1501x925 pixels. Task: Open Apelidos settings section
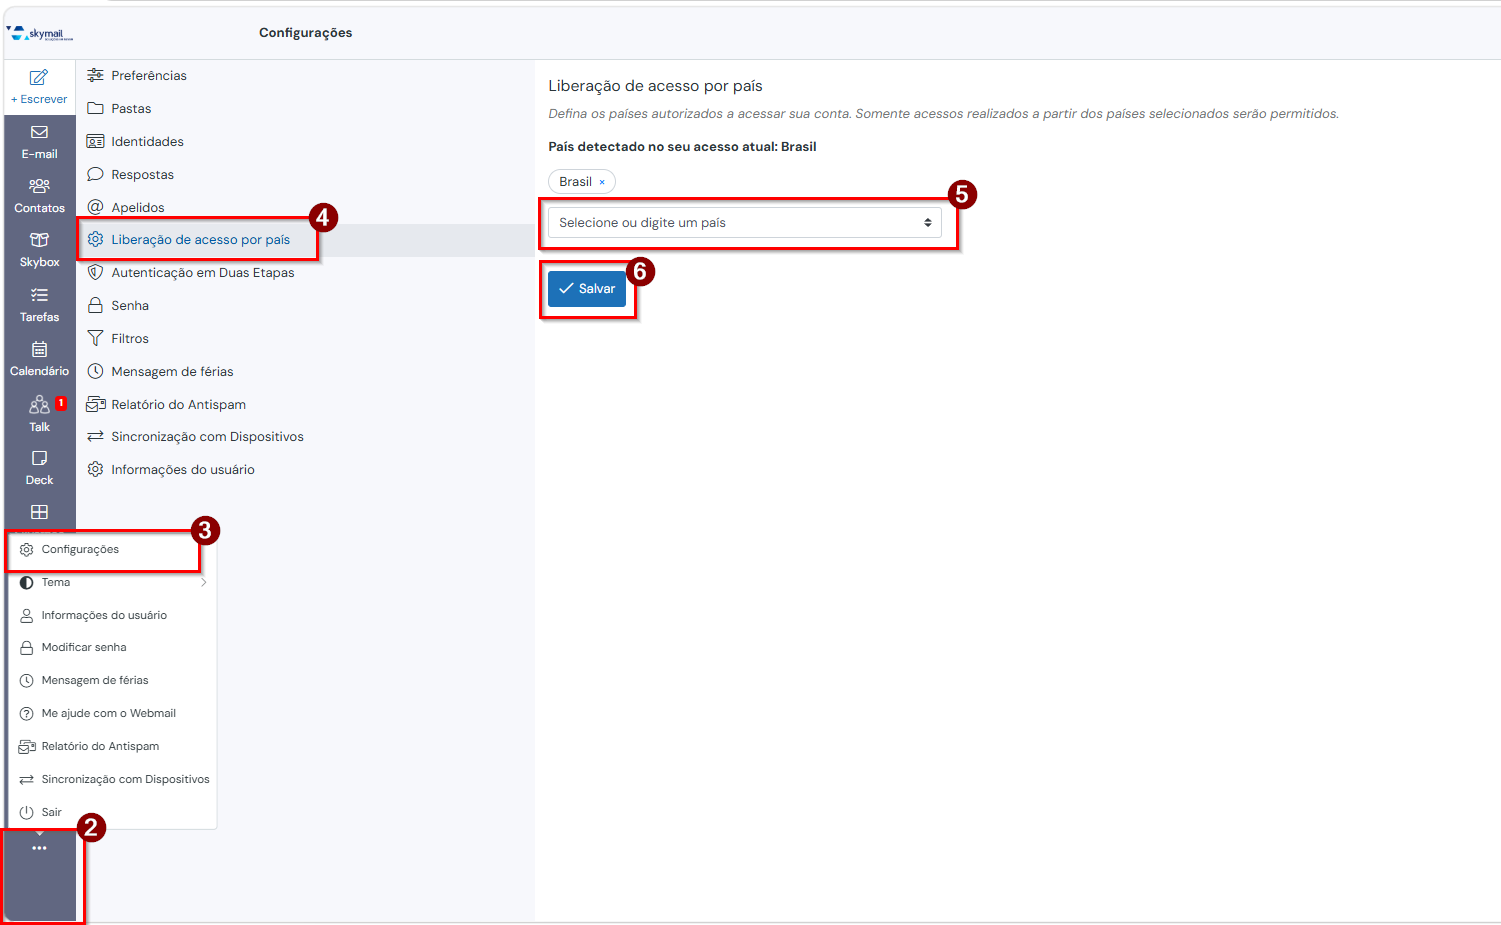click(306, 208)
